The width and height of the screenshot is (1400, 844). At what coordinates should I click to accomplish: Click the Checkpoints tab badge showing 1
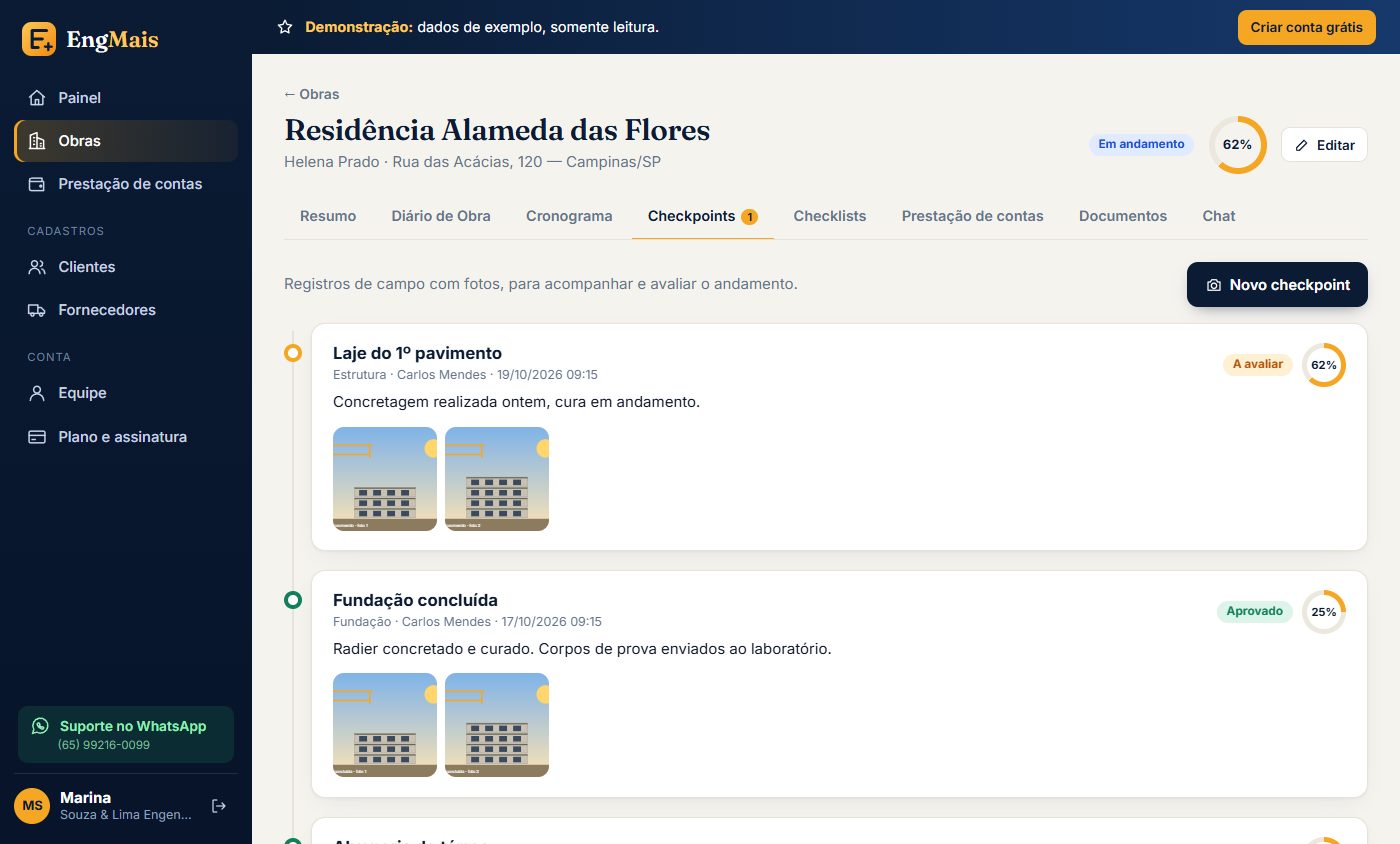(x=749, y=216)
